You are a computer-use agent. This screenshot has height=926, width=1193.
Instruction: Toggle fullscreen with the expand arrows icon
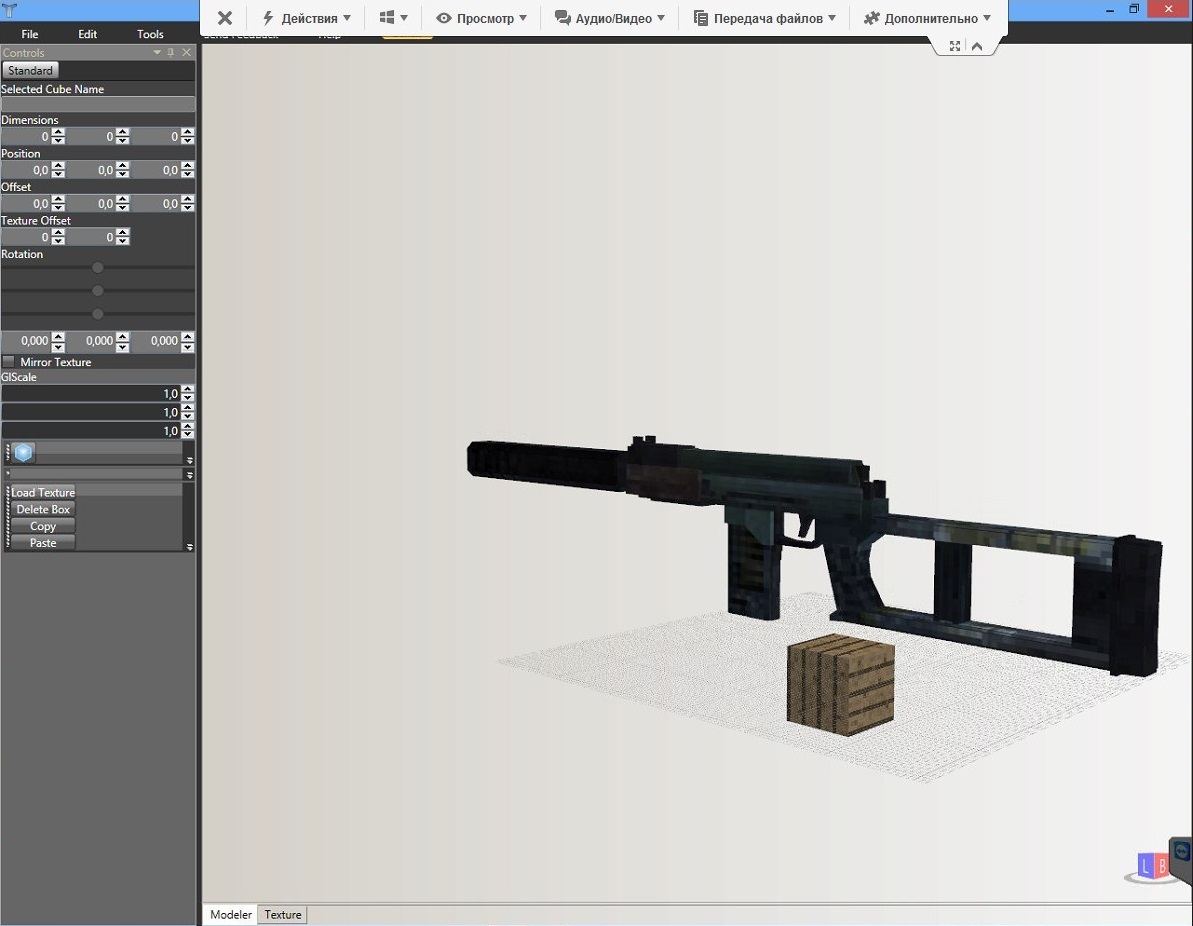coord(955,45)
